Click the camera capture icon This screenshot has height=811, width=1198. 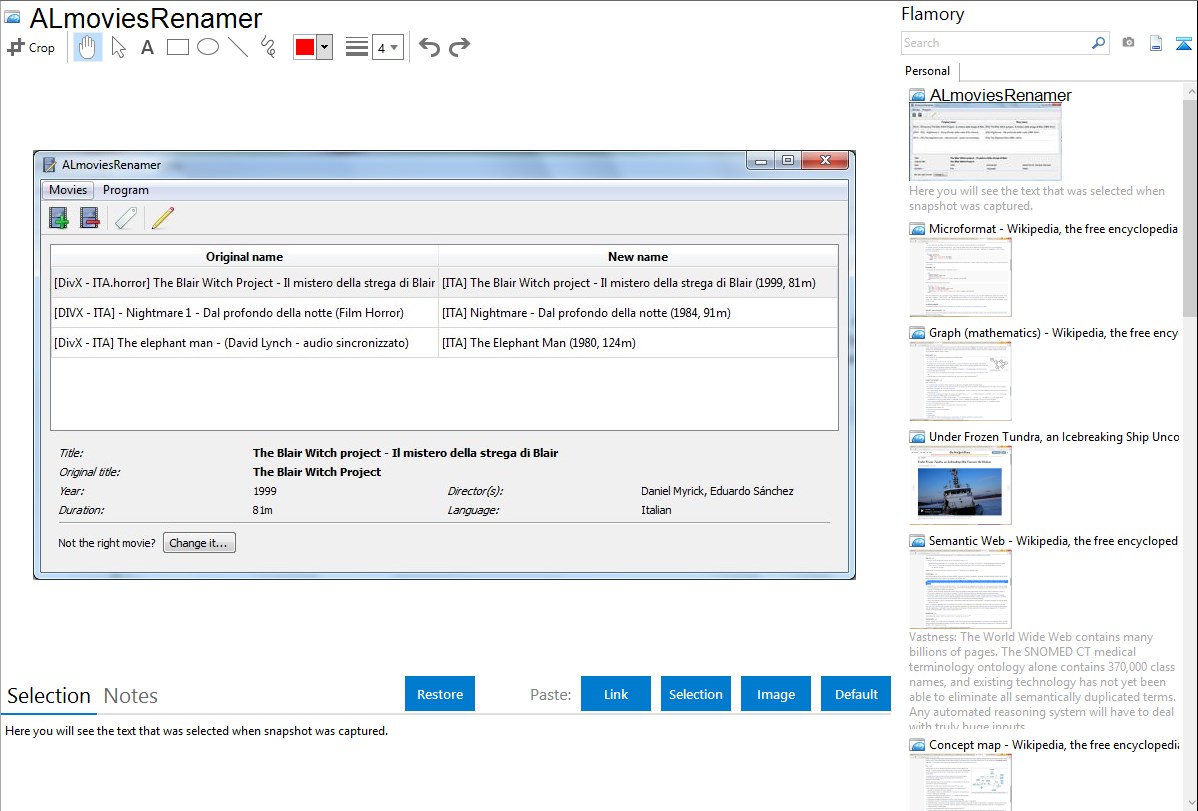[x=1128, y=43]
